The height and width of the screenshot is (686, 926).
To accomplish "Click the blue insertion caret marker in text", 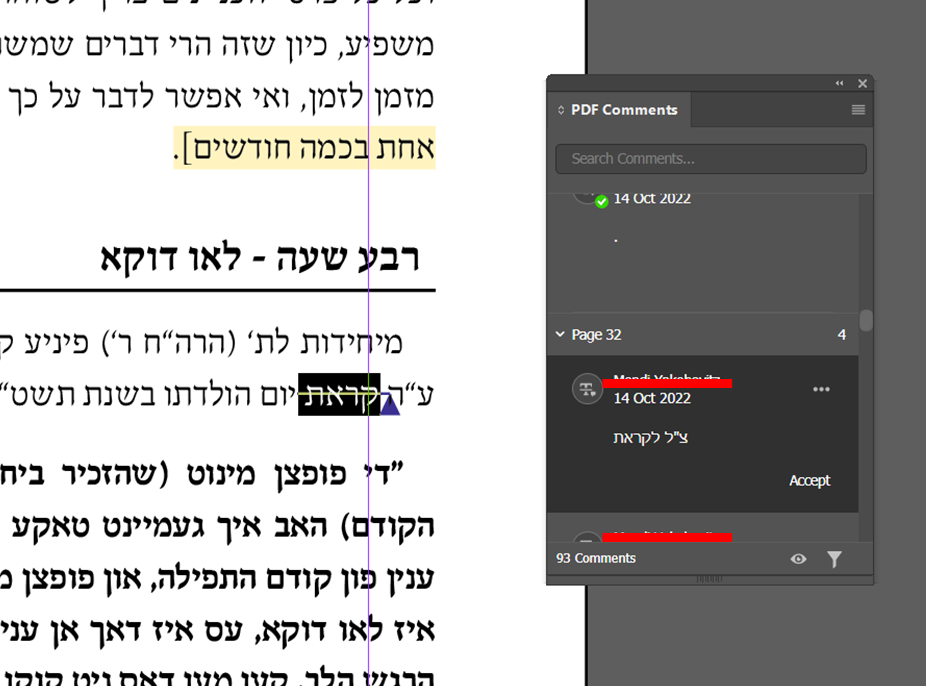I will pos(390,404).
